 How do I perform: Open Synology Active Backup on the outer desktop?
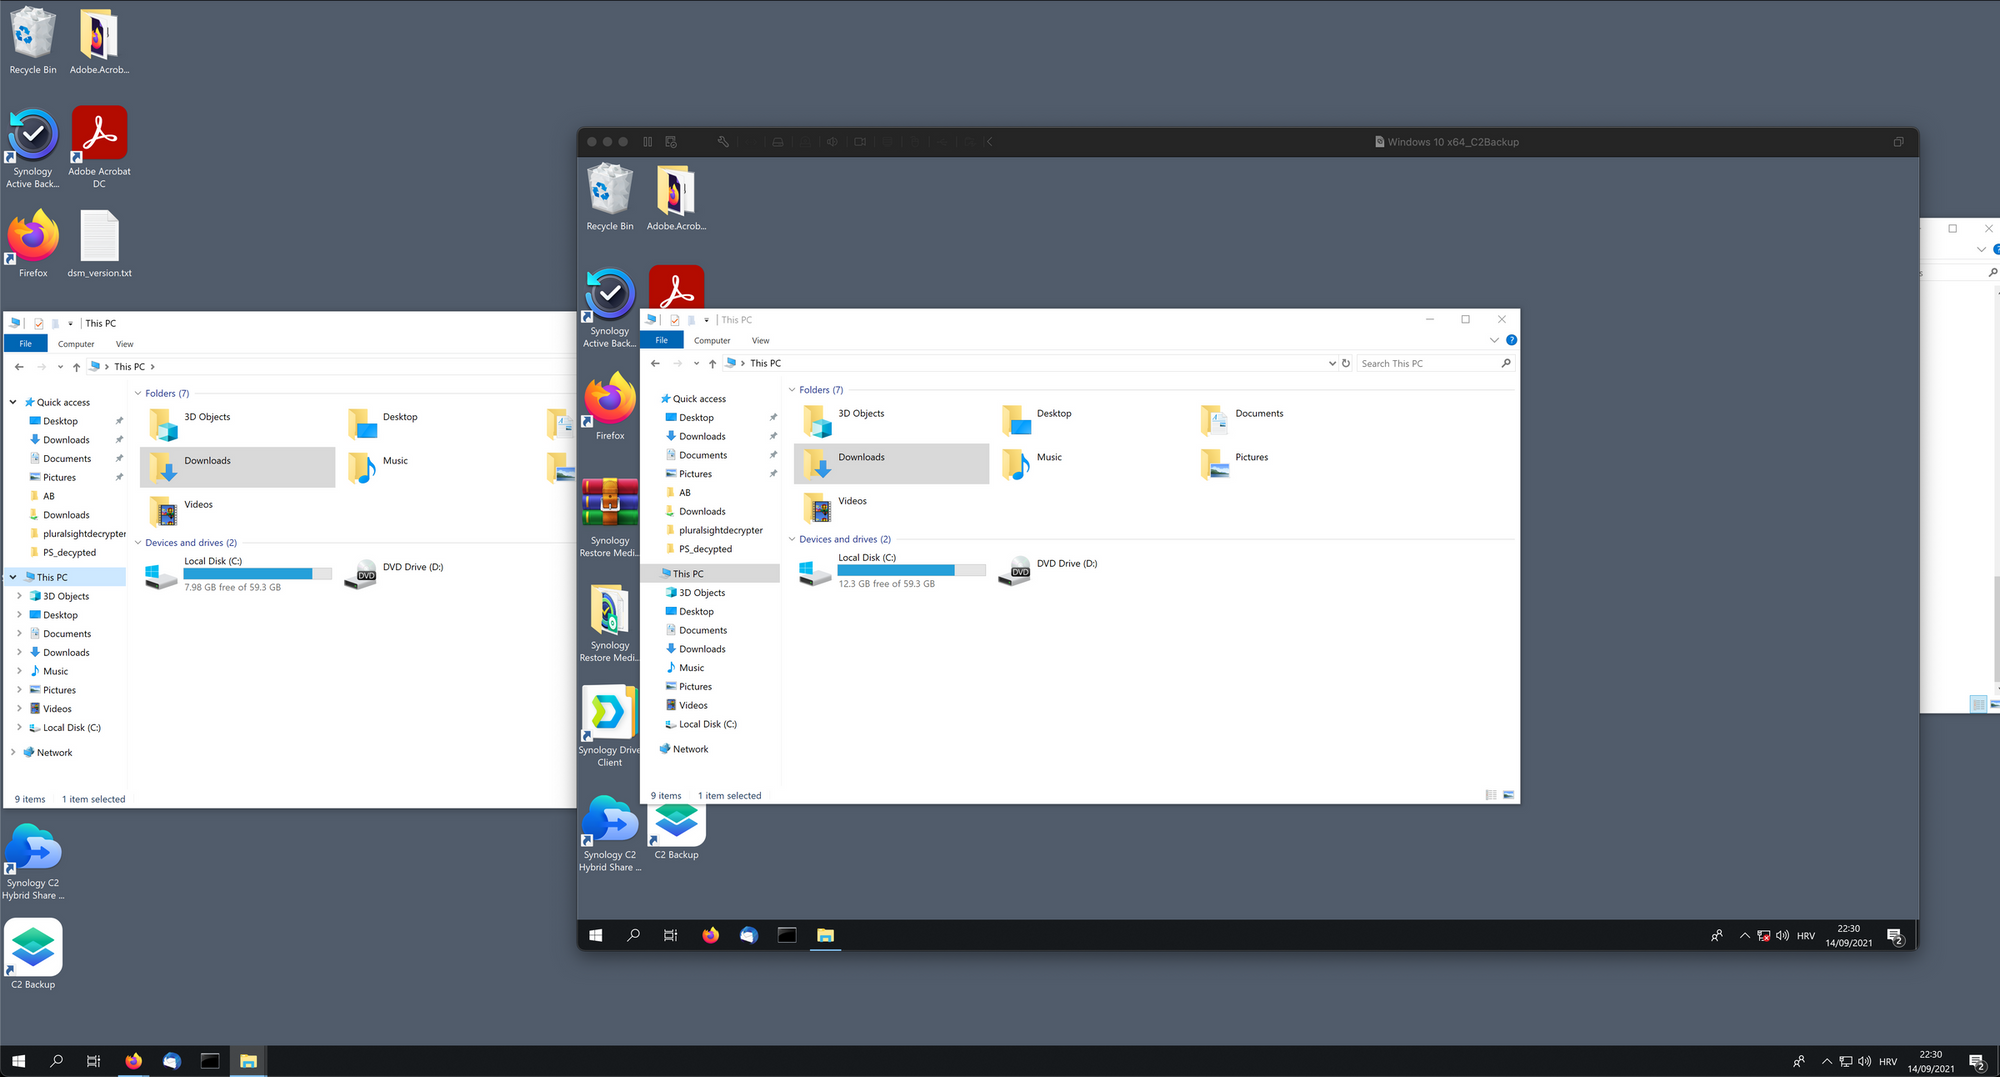33,149
